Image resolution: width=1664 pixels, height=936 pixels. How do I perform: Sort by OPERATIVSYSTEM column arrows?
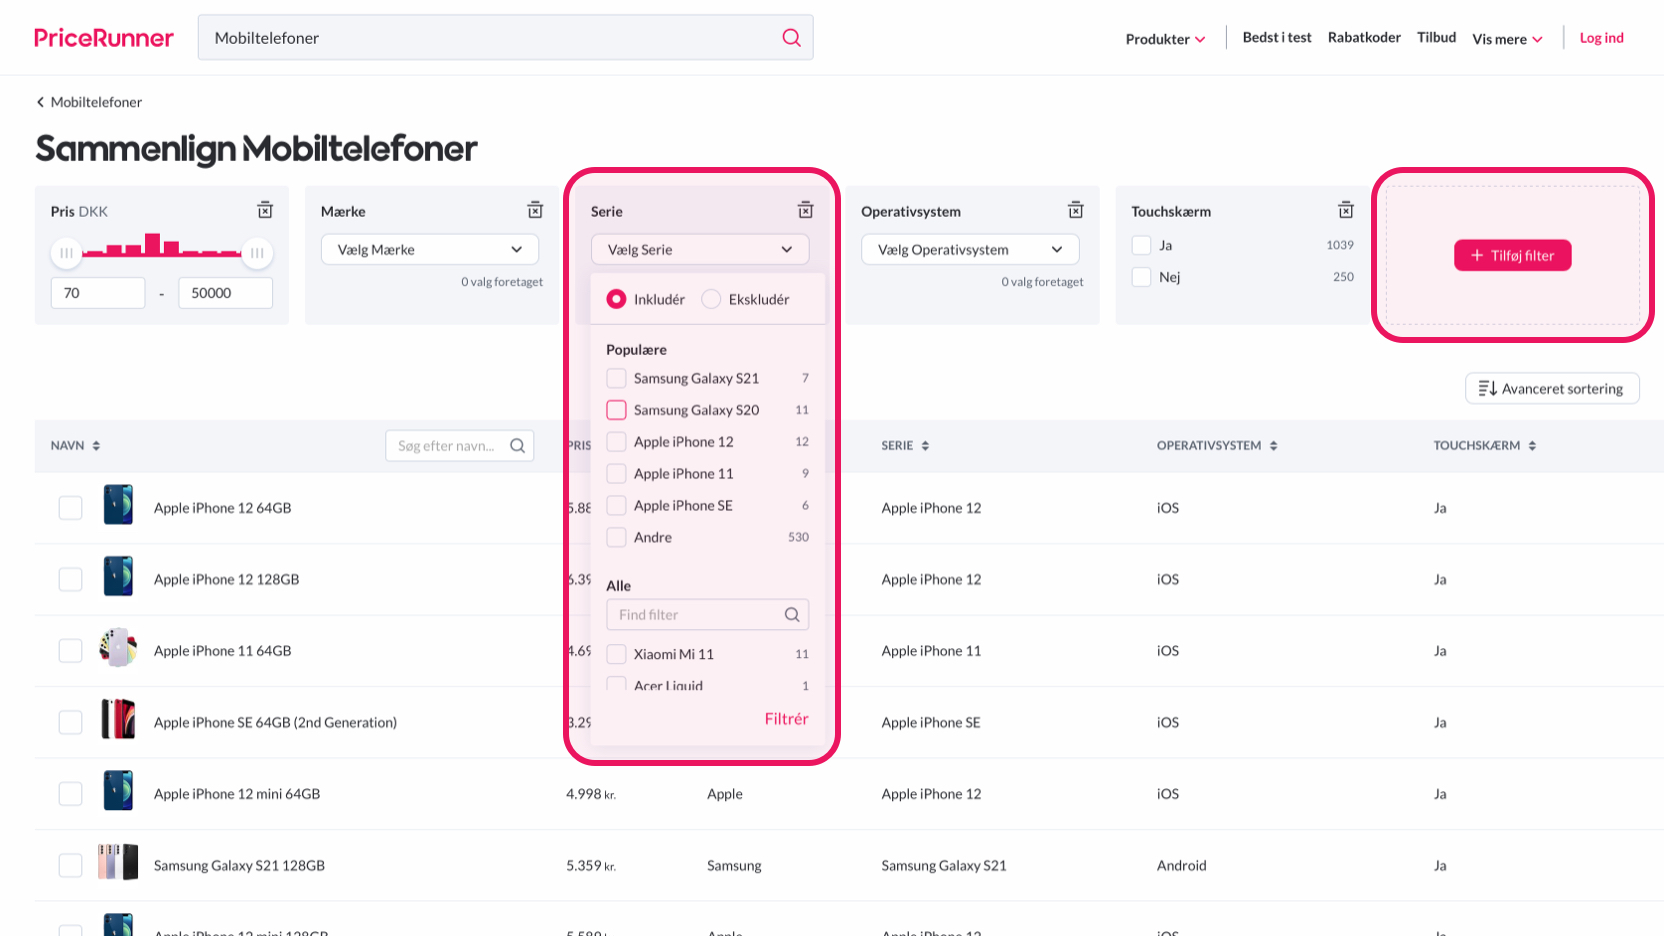pyautogui.click(x=1273, y=446)
